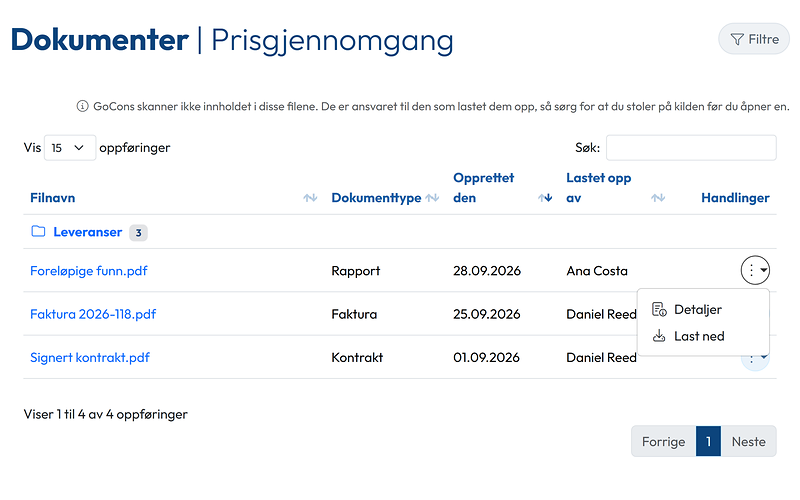Sort by Dokumenttype sort arrows icon

tap(432, 197)
